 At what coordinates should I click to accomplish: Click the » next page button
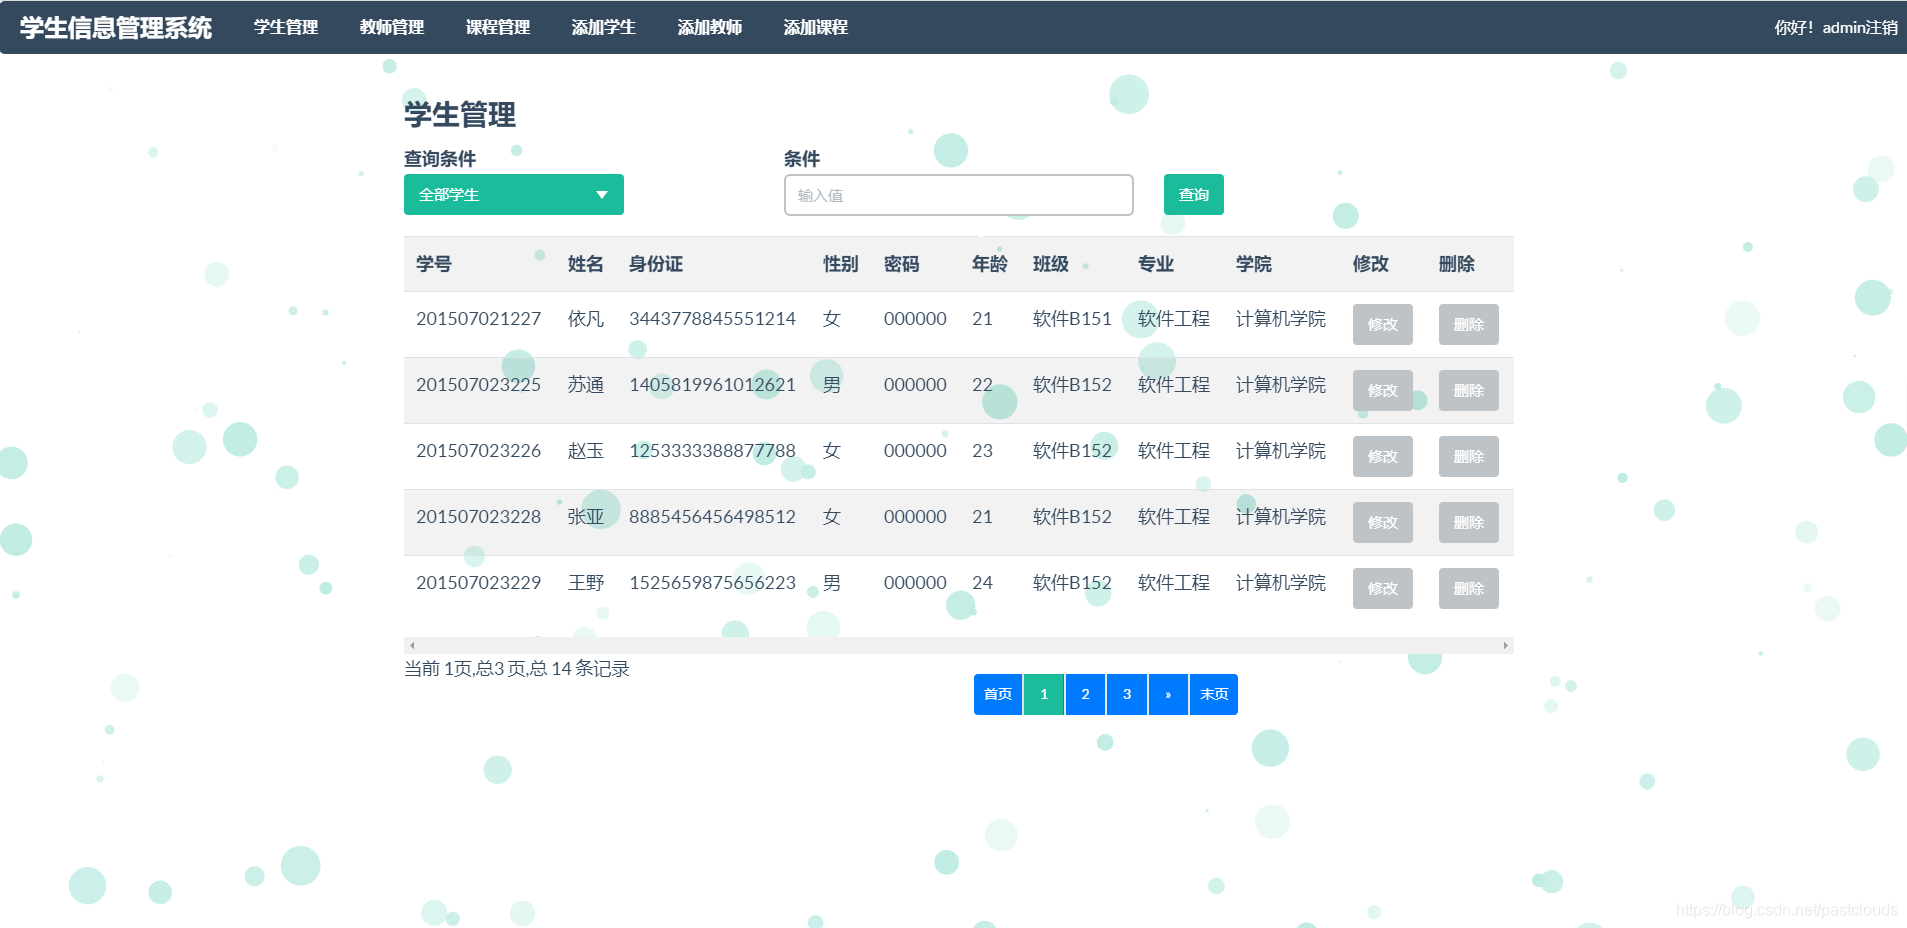tap(1168, 694)
